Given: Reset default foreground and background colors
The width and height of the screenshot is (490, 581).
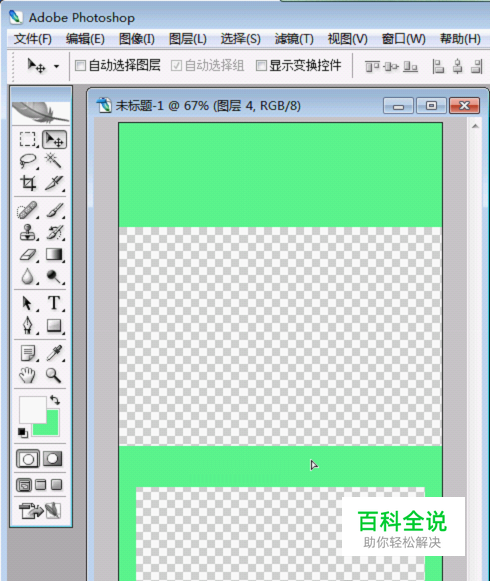Looking at the screenshot, I should click(x=23, y=432).
